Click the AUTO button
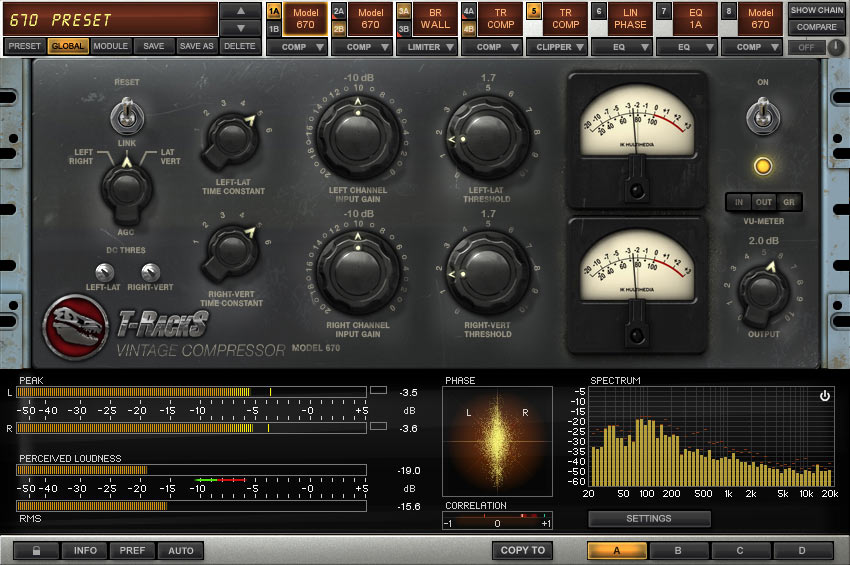 [181, 550]
